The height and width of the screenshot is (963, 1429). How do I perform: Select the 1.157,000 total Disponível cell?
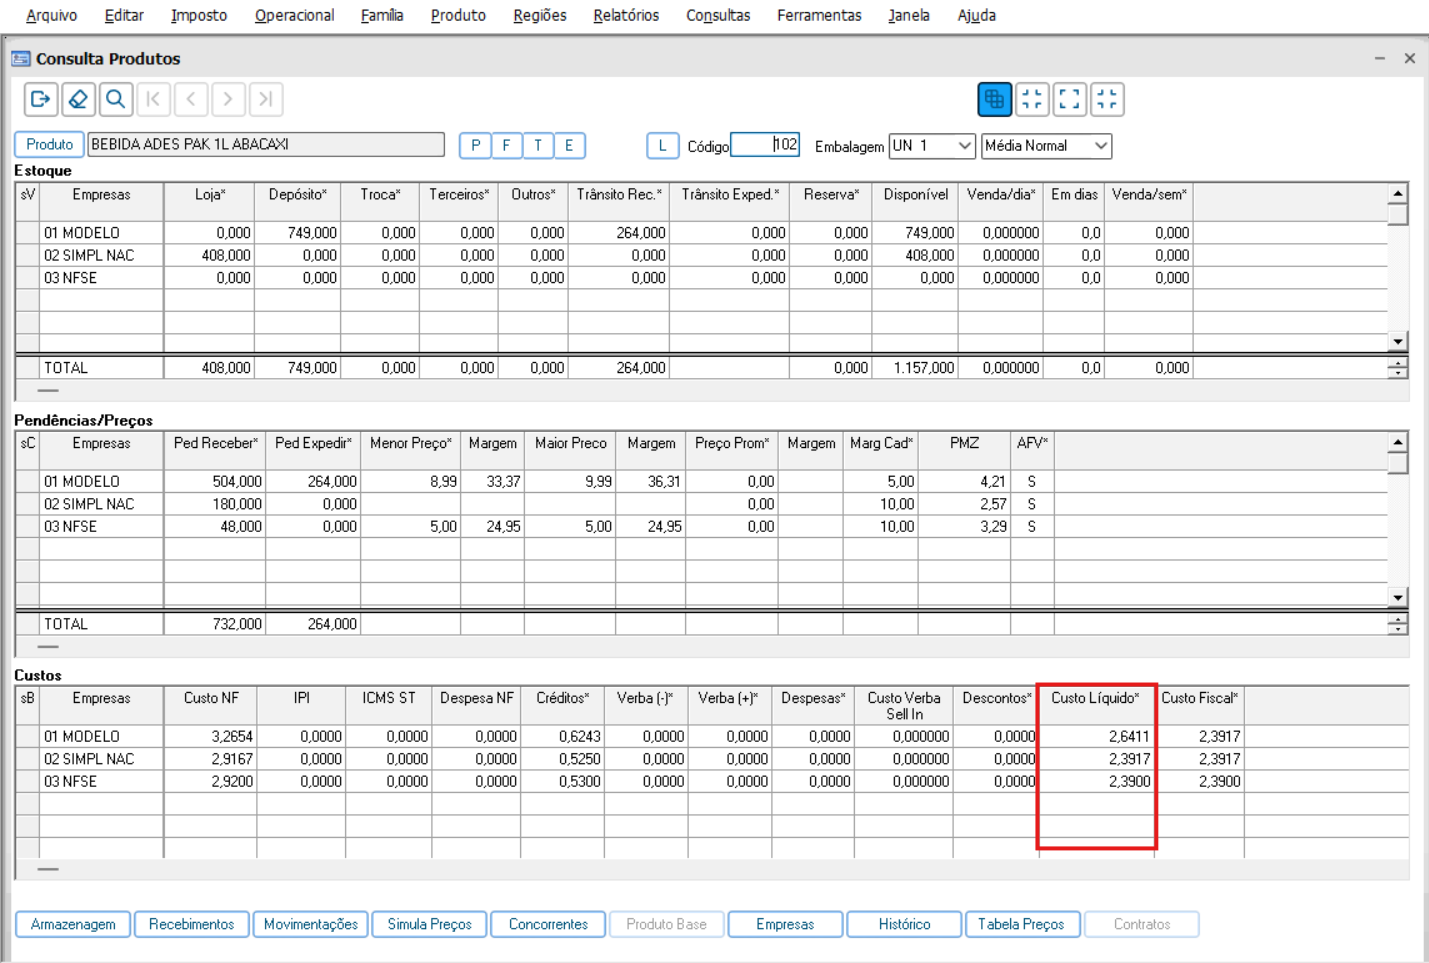[915, 368]
